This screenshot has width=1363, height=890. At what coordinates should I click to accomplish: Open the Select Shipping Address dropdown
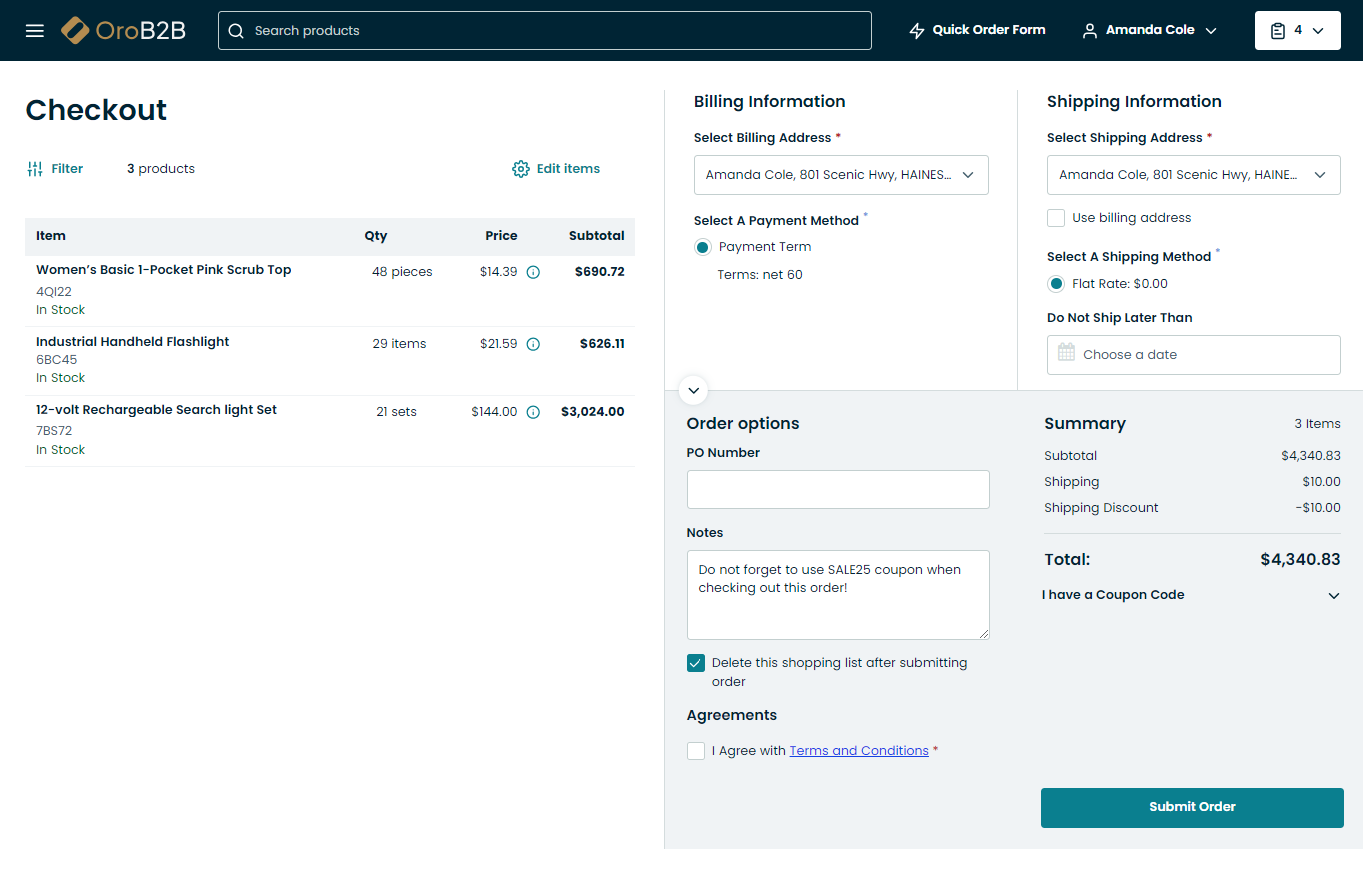[1193, 175]
